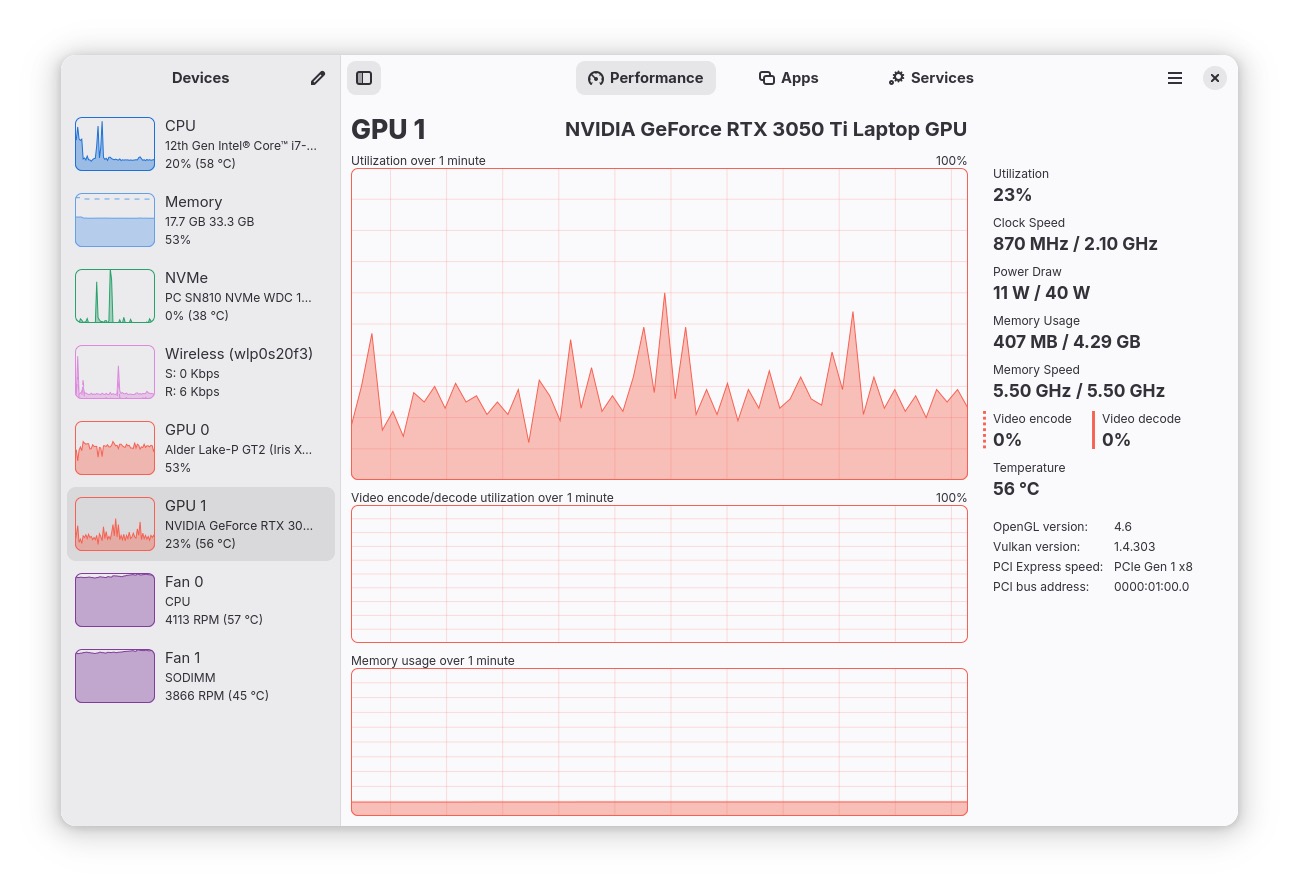
Task: Click the Video encode 0% value
Action: pyautogui.click(x=1007, y=440)
